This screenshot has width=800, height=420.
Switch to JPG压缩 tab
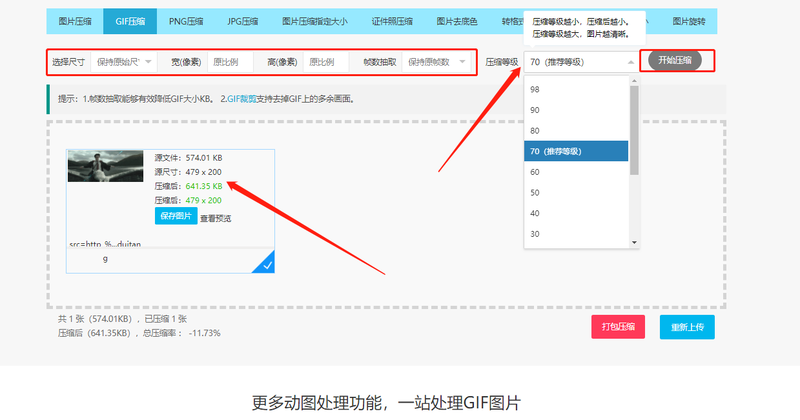(x=242, y=21)
